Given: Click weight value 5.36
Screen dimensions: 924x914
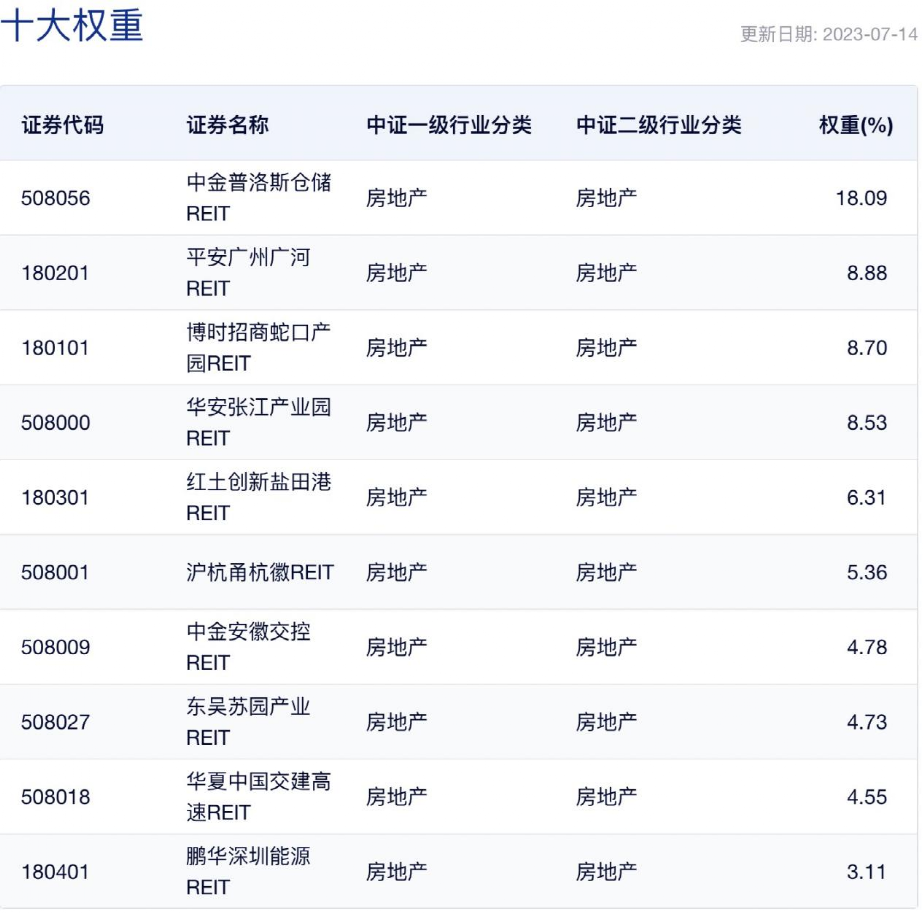Looking at the screenshot, I should 867,572.
